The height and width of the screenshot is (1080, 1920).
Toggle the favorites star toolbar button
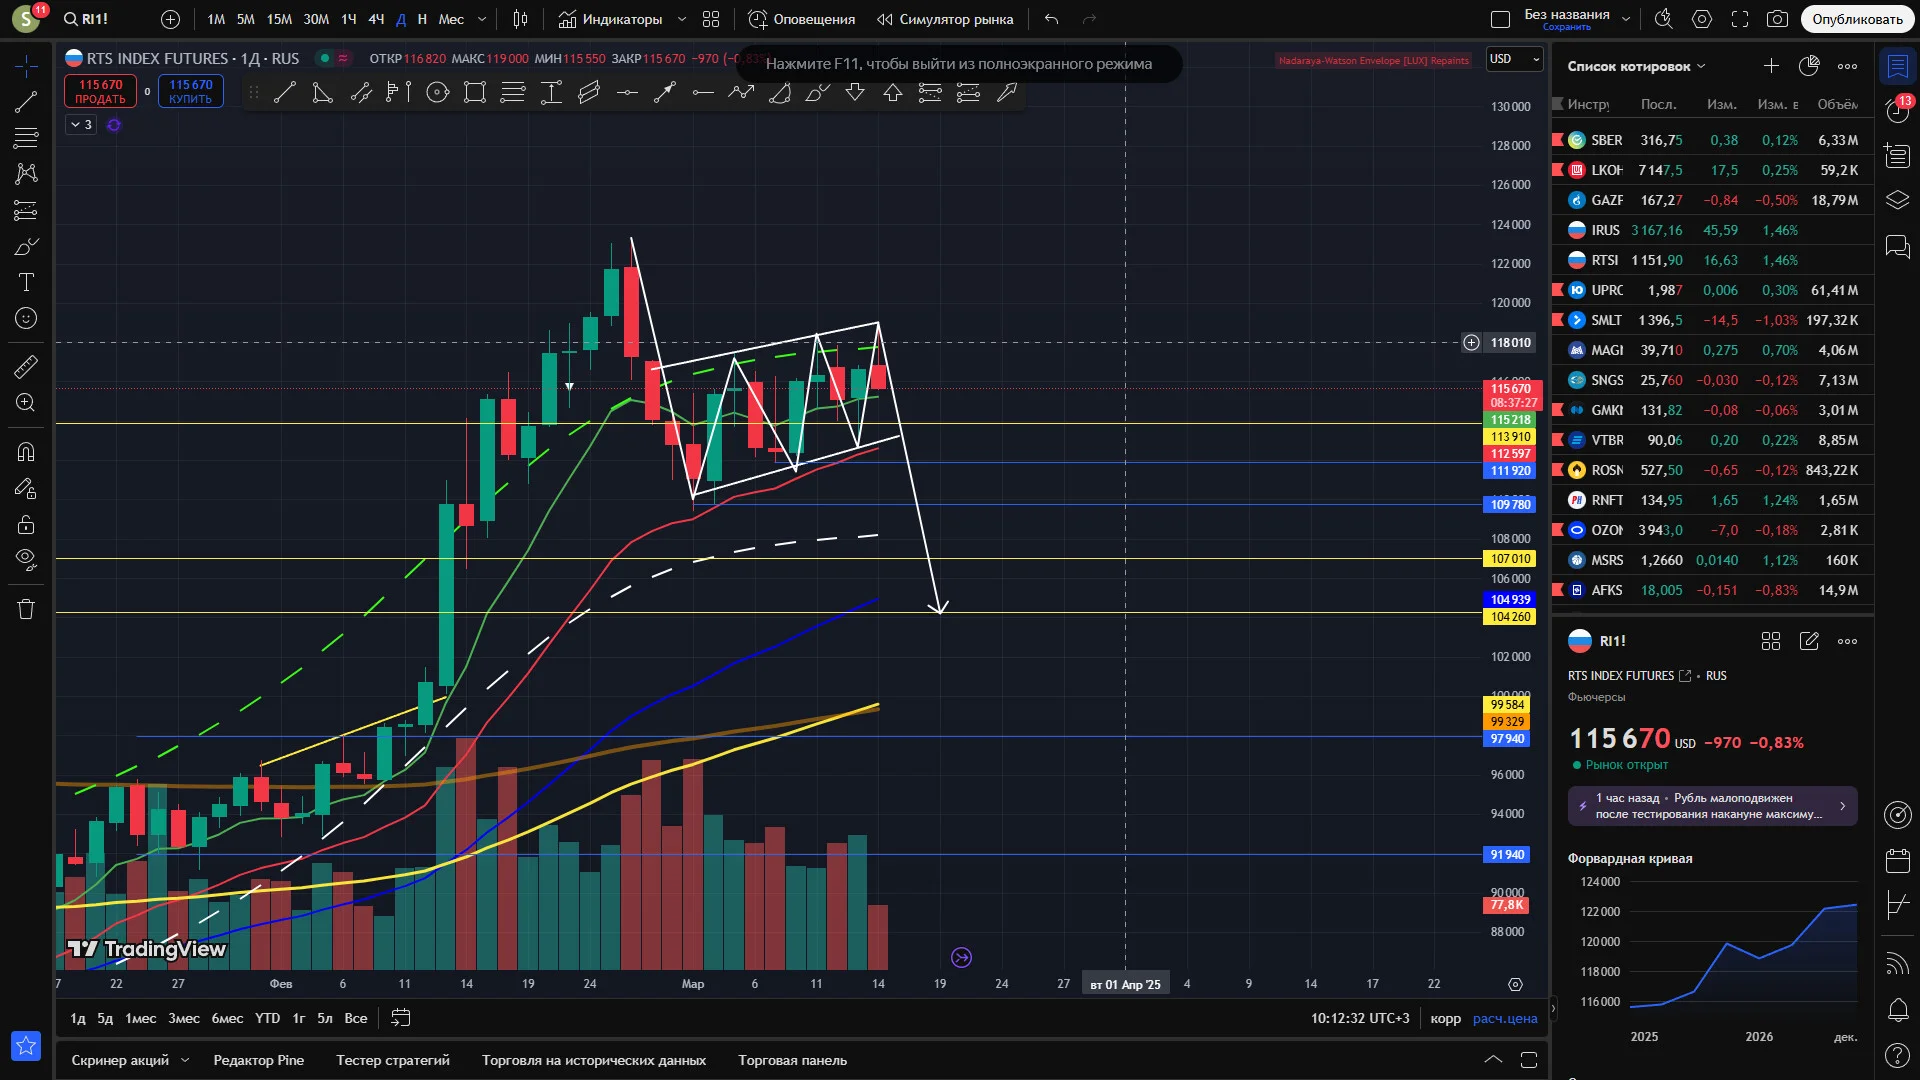coord(26,1046)
